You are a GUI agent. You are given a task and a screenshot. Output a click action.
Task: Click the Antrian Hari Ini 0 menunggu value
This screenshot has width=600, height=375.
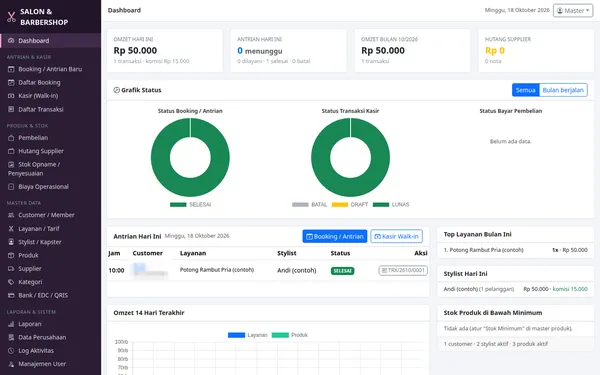pos(260,51)
